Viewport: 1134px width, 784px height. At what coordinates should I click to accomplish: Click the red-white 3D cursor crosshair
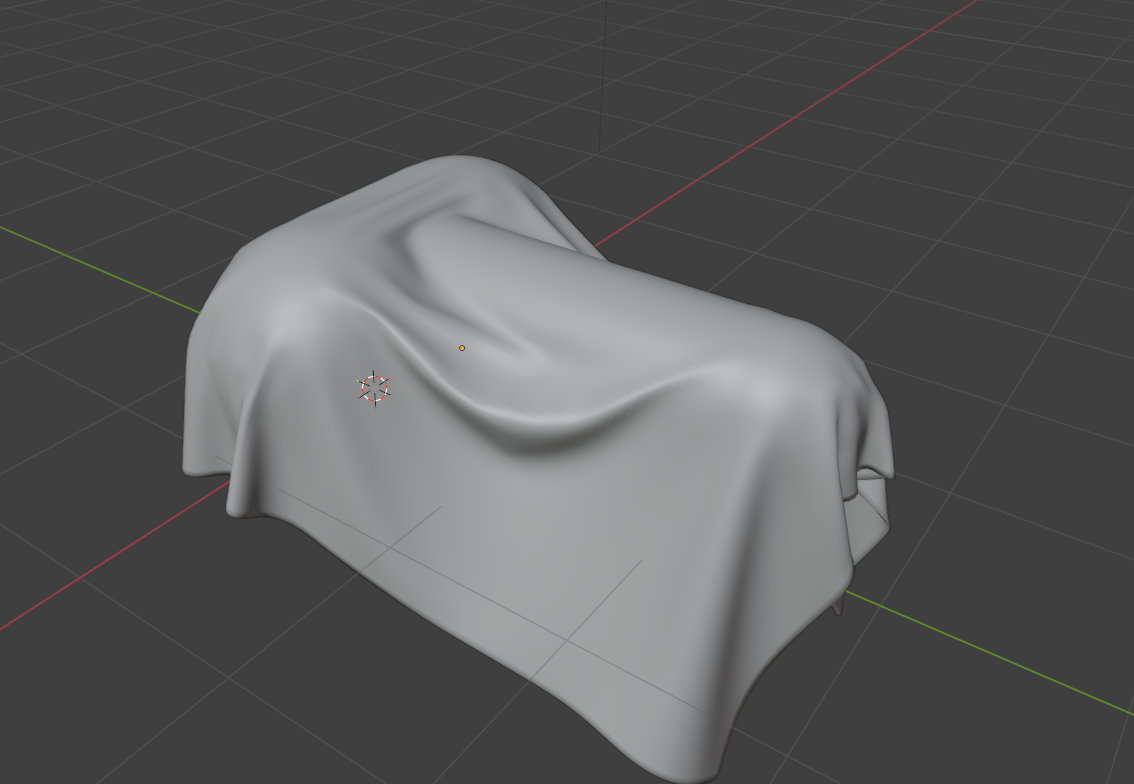click(x=374, y=388)
